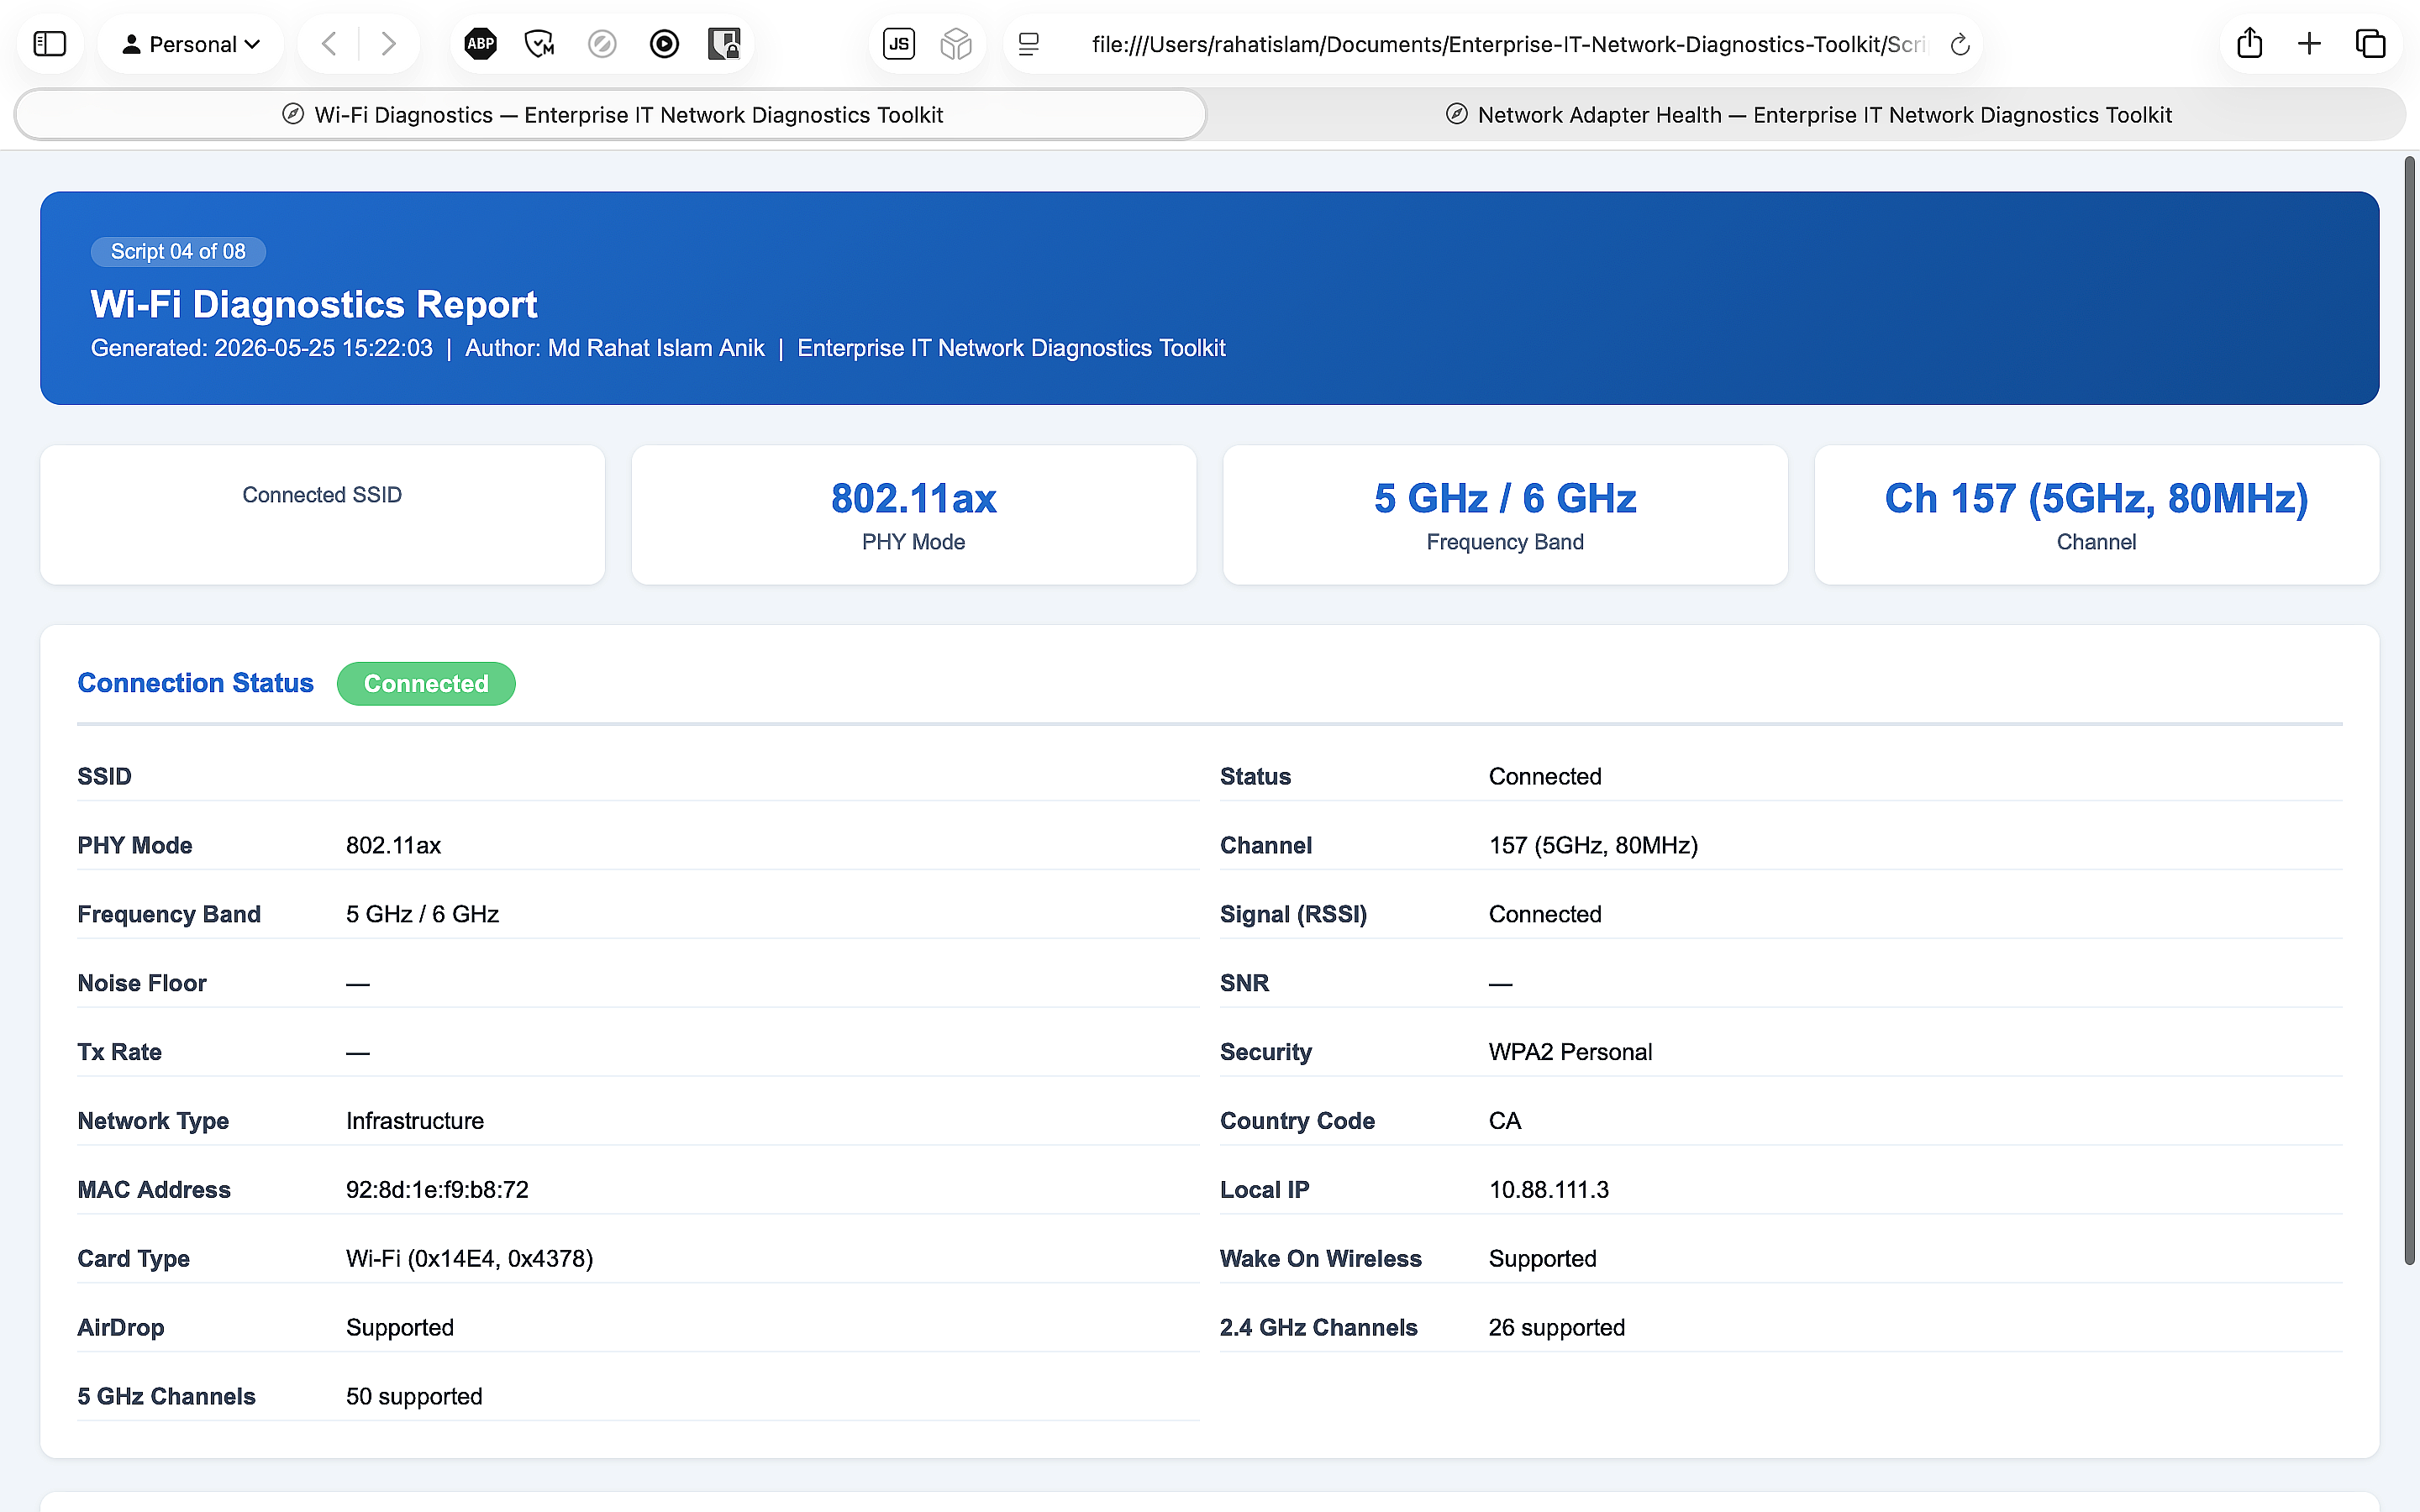This screenshot has height=1512, width=2420.
Task: Click the grey circle-slash extension icon
Action: tap(602, 44)
